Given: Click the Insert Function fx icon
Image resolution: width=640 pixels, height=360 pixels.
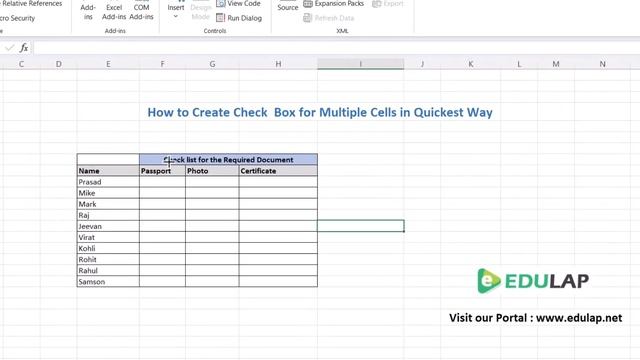Looking at the screenshot, I should (24, 48).
